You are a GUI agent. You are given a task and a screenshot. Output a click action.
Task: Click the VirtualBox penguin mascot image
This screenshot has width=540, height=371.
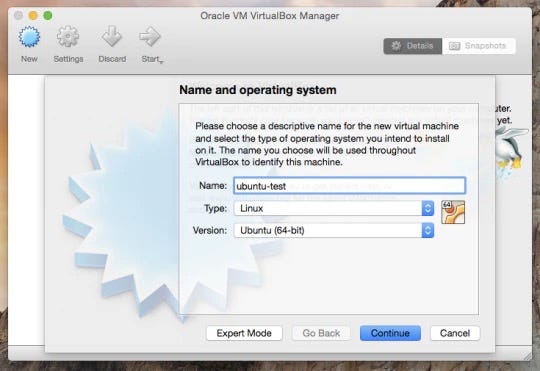511,152
